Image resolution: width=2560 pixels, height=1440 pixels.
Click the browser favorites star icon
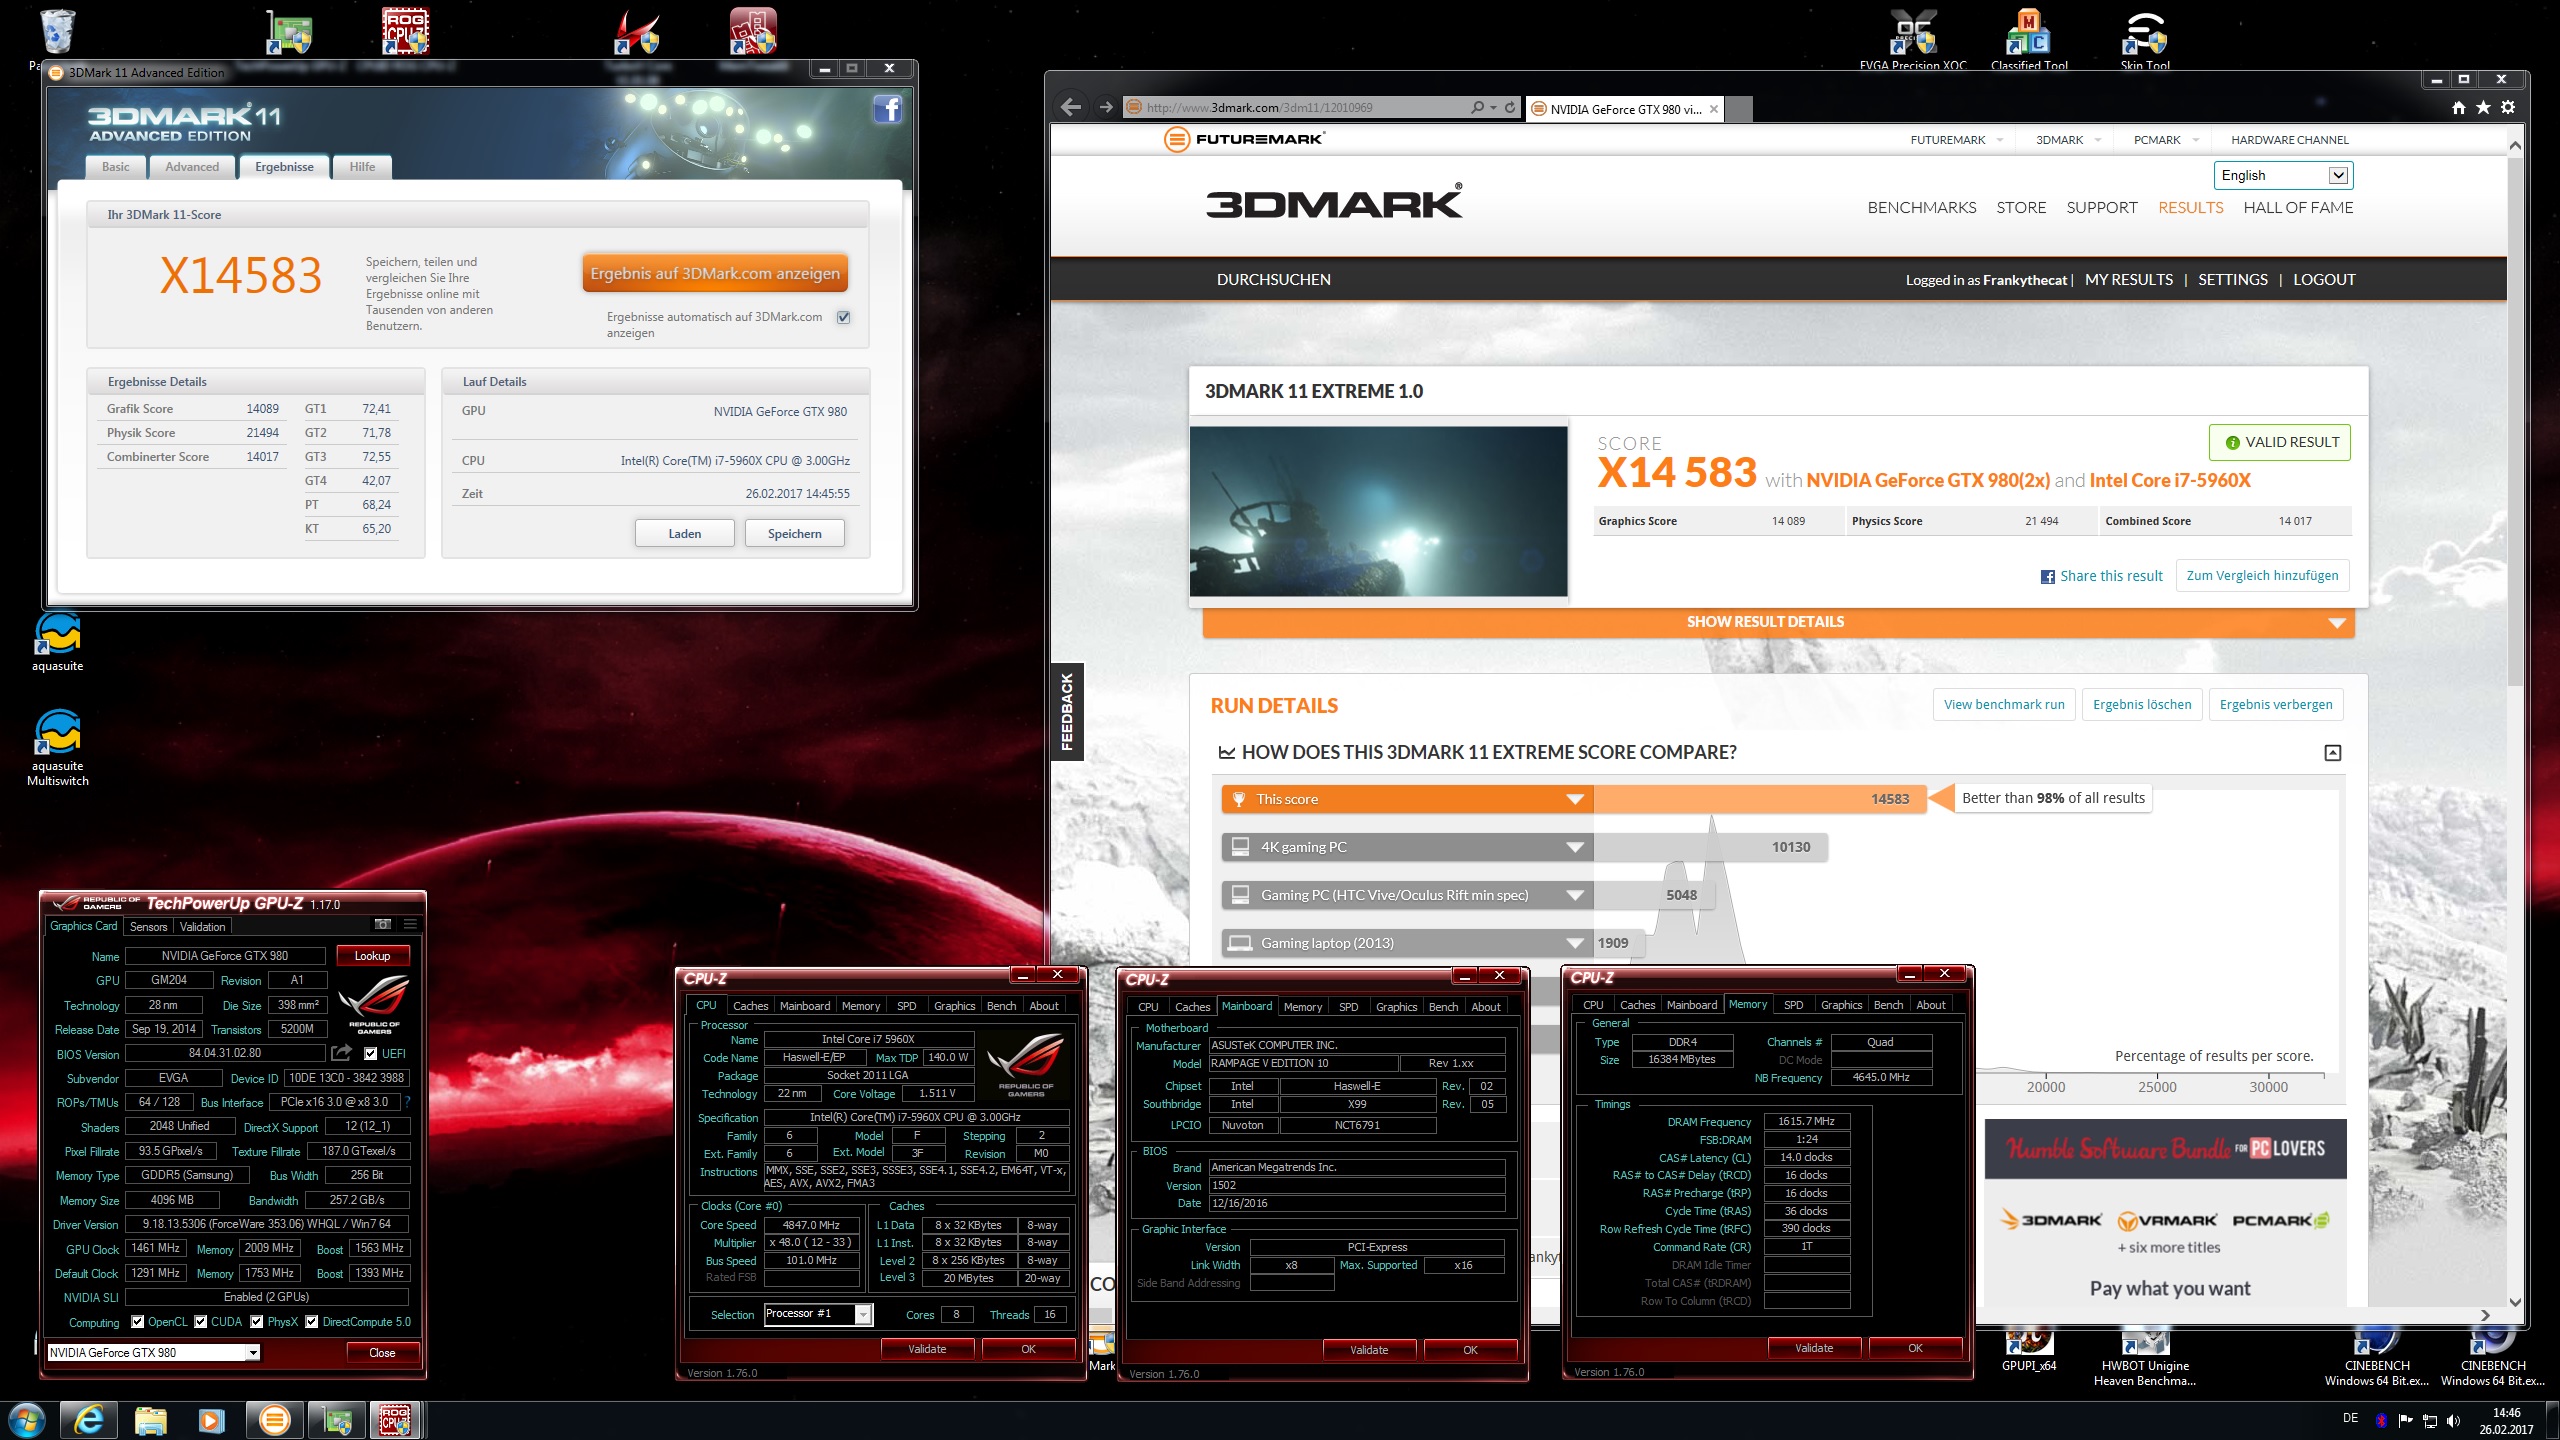tap(2483, 107)
